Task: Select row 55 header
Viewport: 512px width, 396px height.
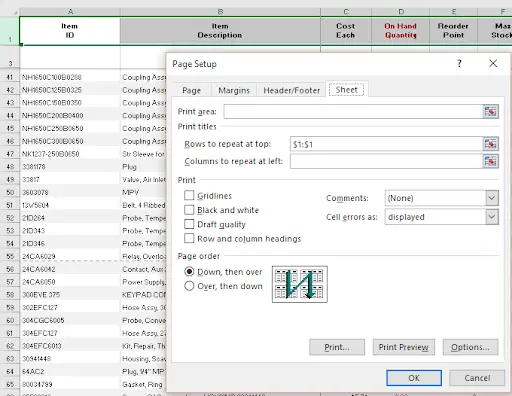Action: [10, 256]
